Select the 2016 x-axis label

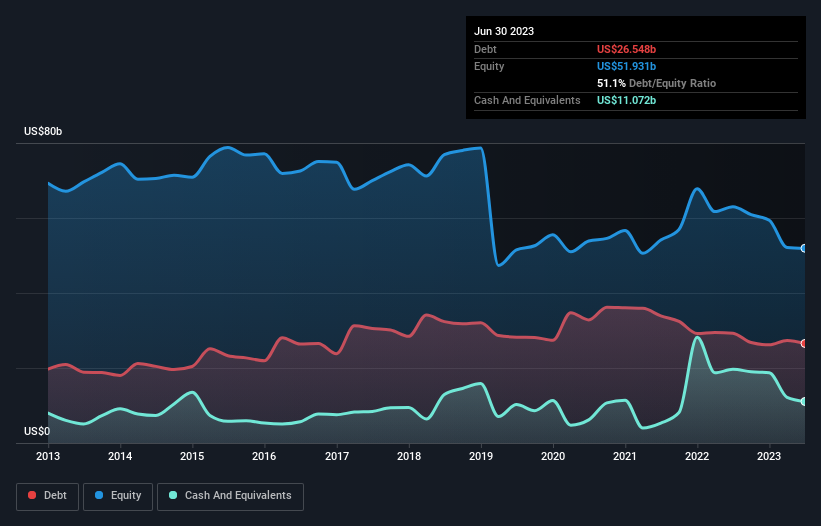(264, 456)
